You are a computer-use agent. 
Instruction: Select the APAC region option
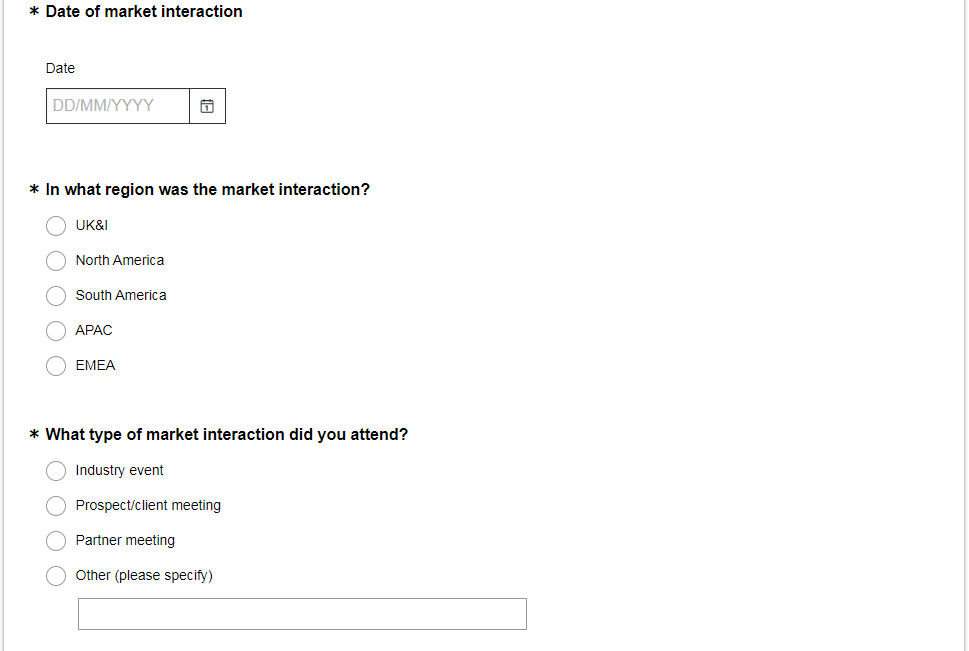56,331
